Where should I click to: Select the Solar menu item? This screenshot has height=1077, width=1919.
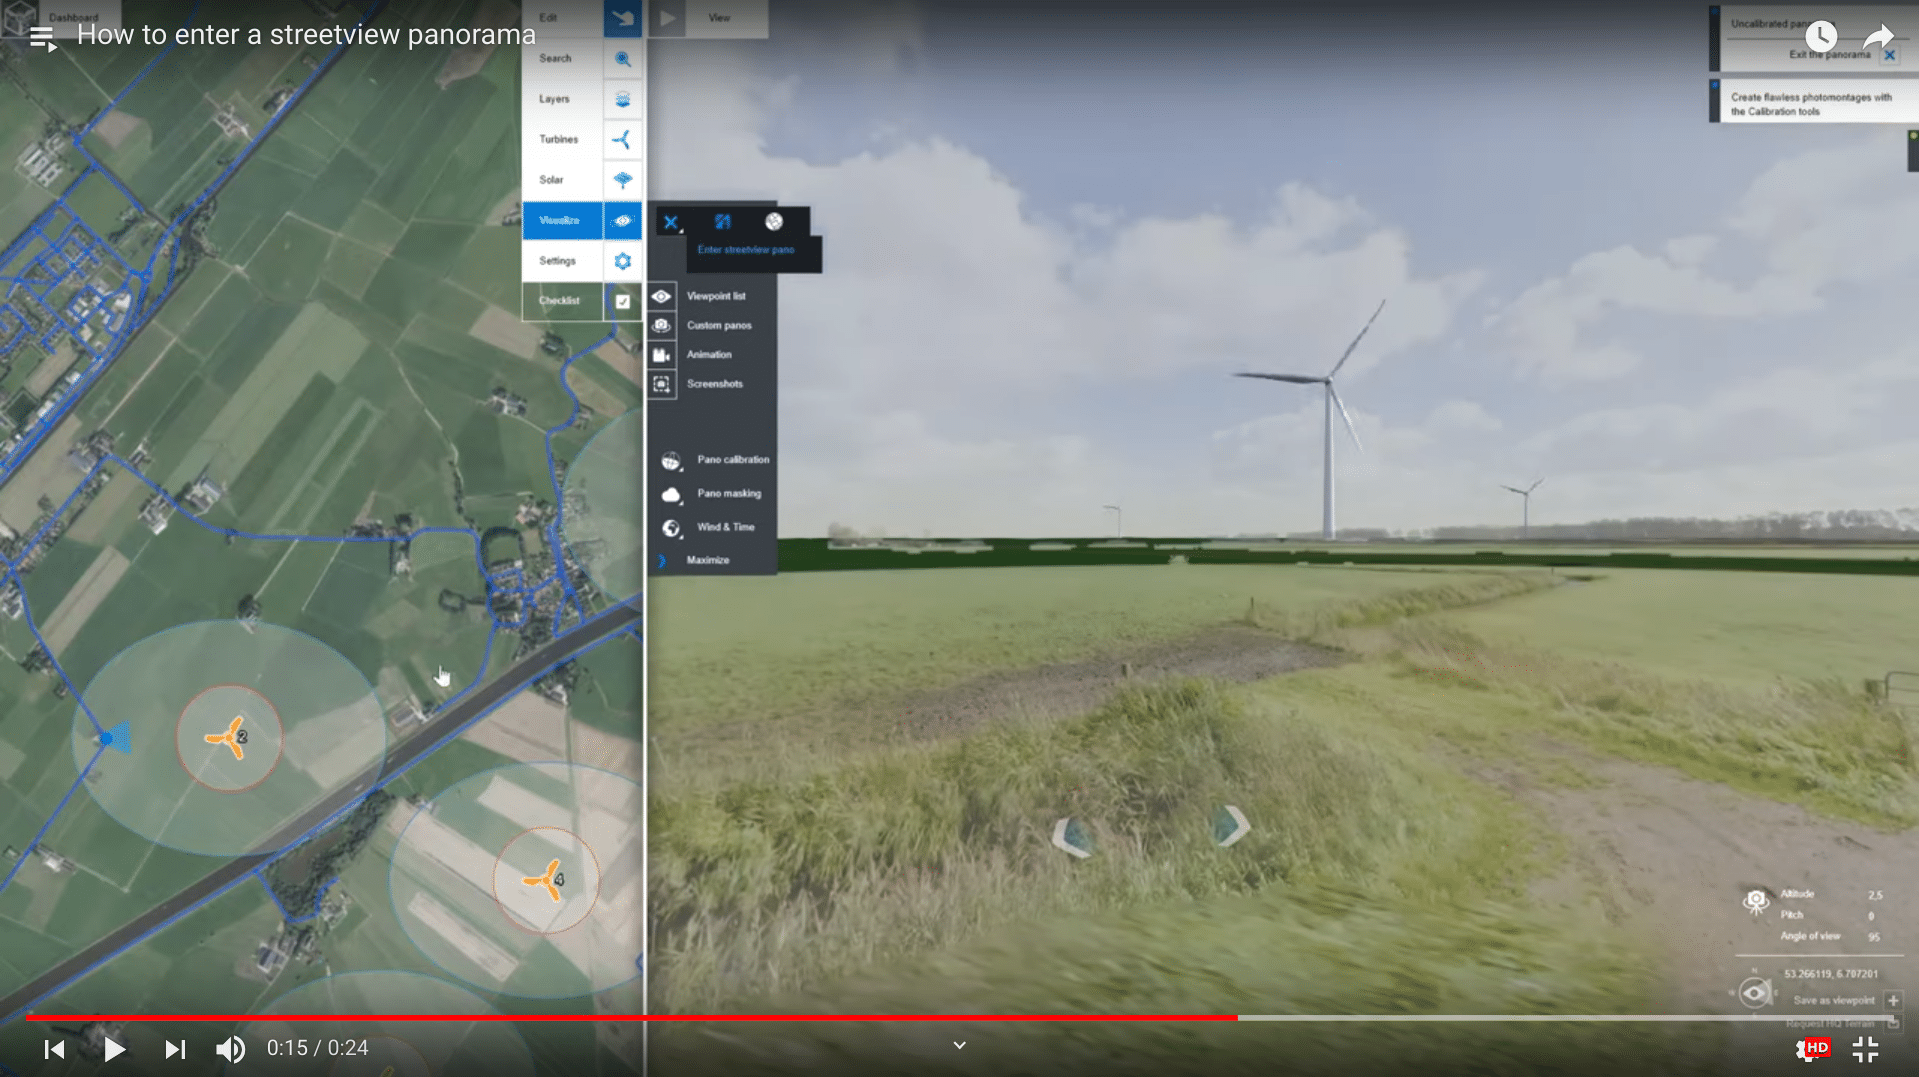[551, 180]
